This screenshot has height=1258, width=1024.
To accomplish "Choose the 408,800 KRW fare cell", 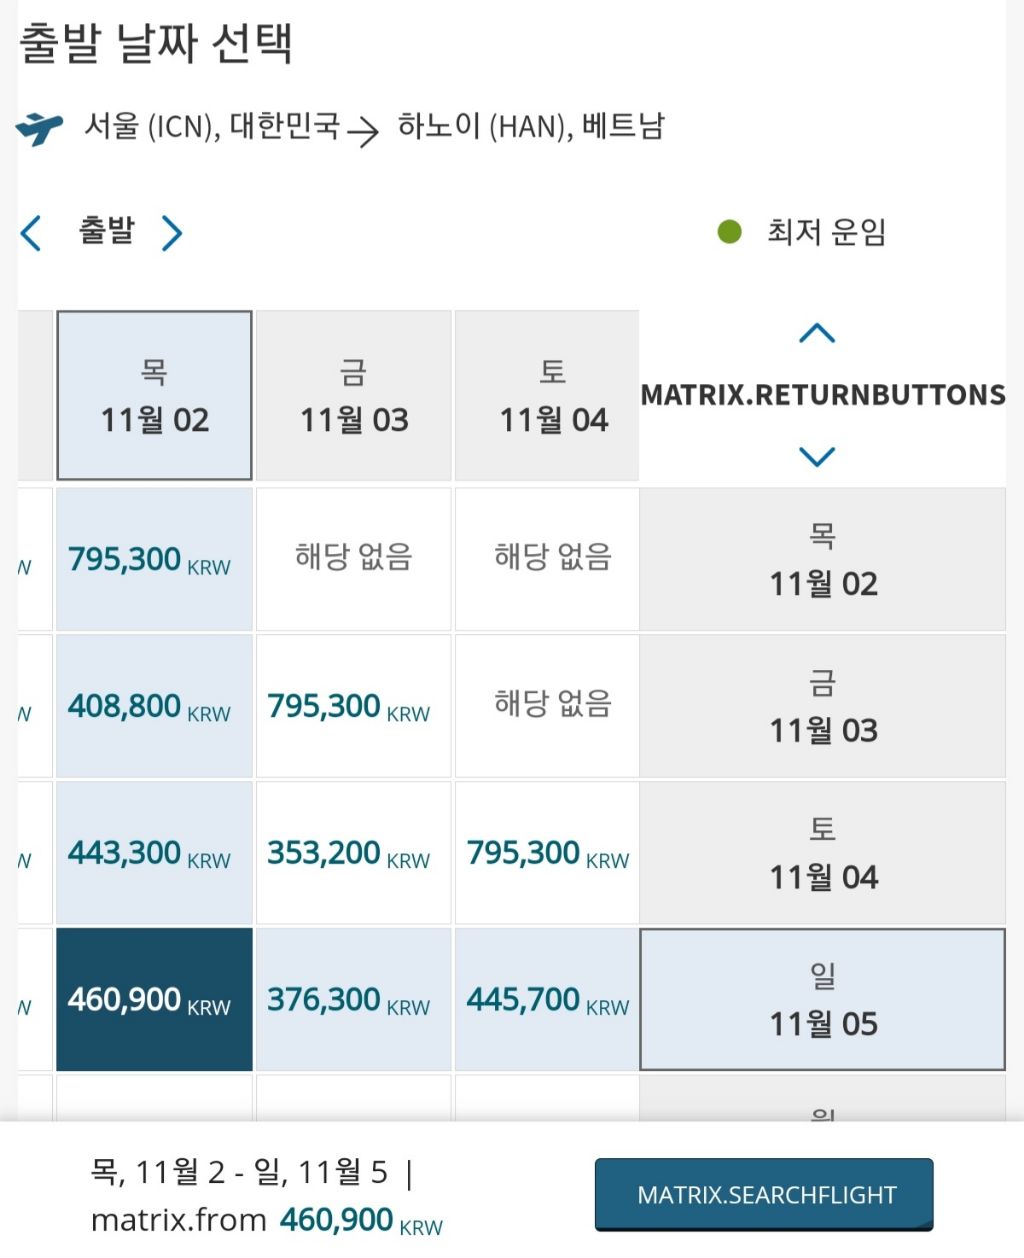I will (154, 707).
